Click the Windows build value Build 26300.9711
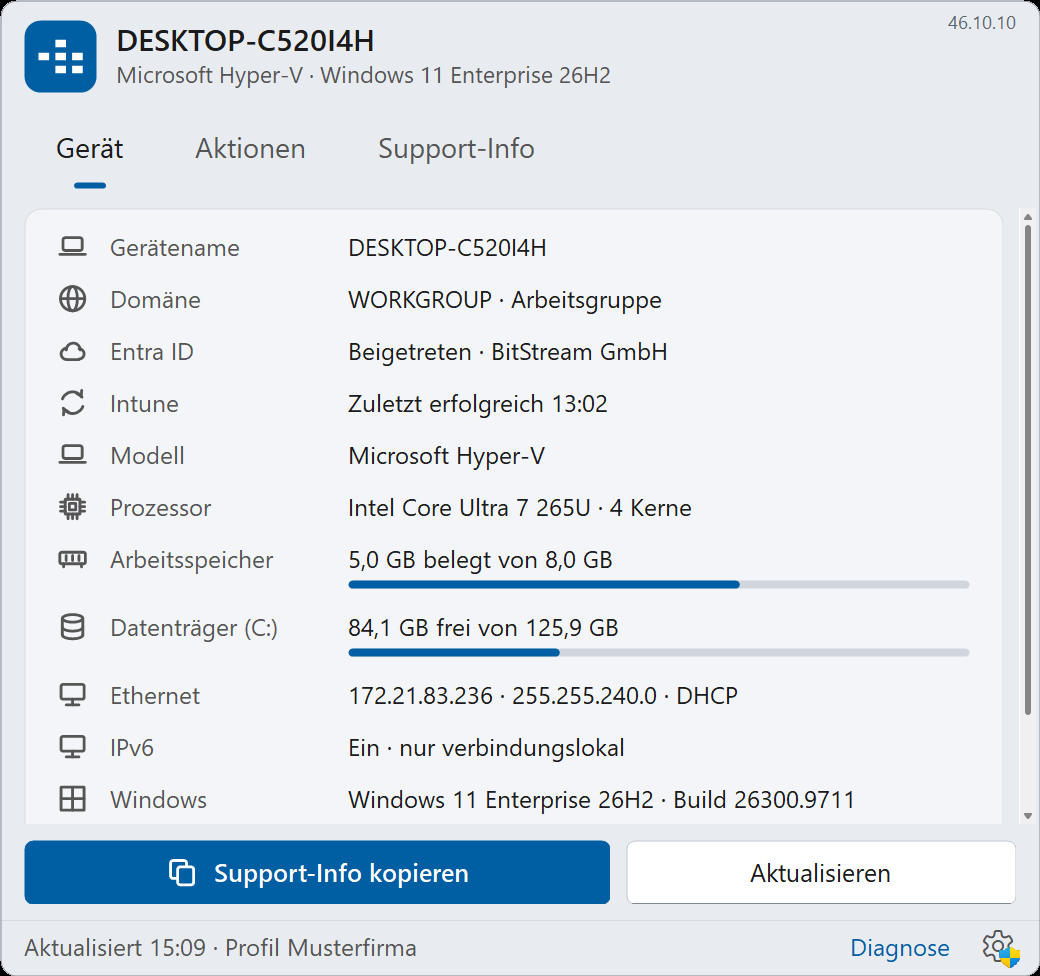Image resolution: width=1040 pixels, height=976 pixels. (x=764, y=800)
